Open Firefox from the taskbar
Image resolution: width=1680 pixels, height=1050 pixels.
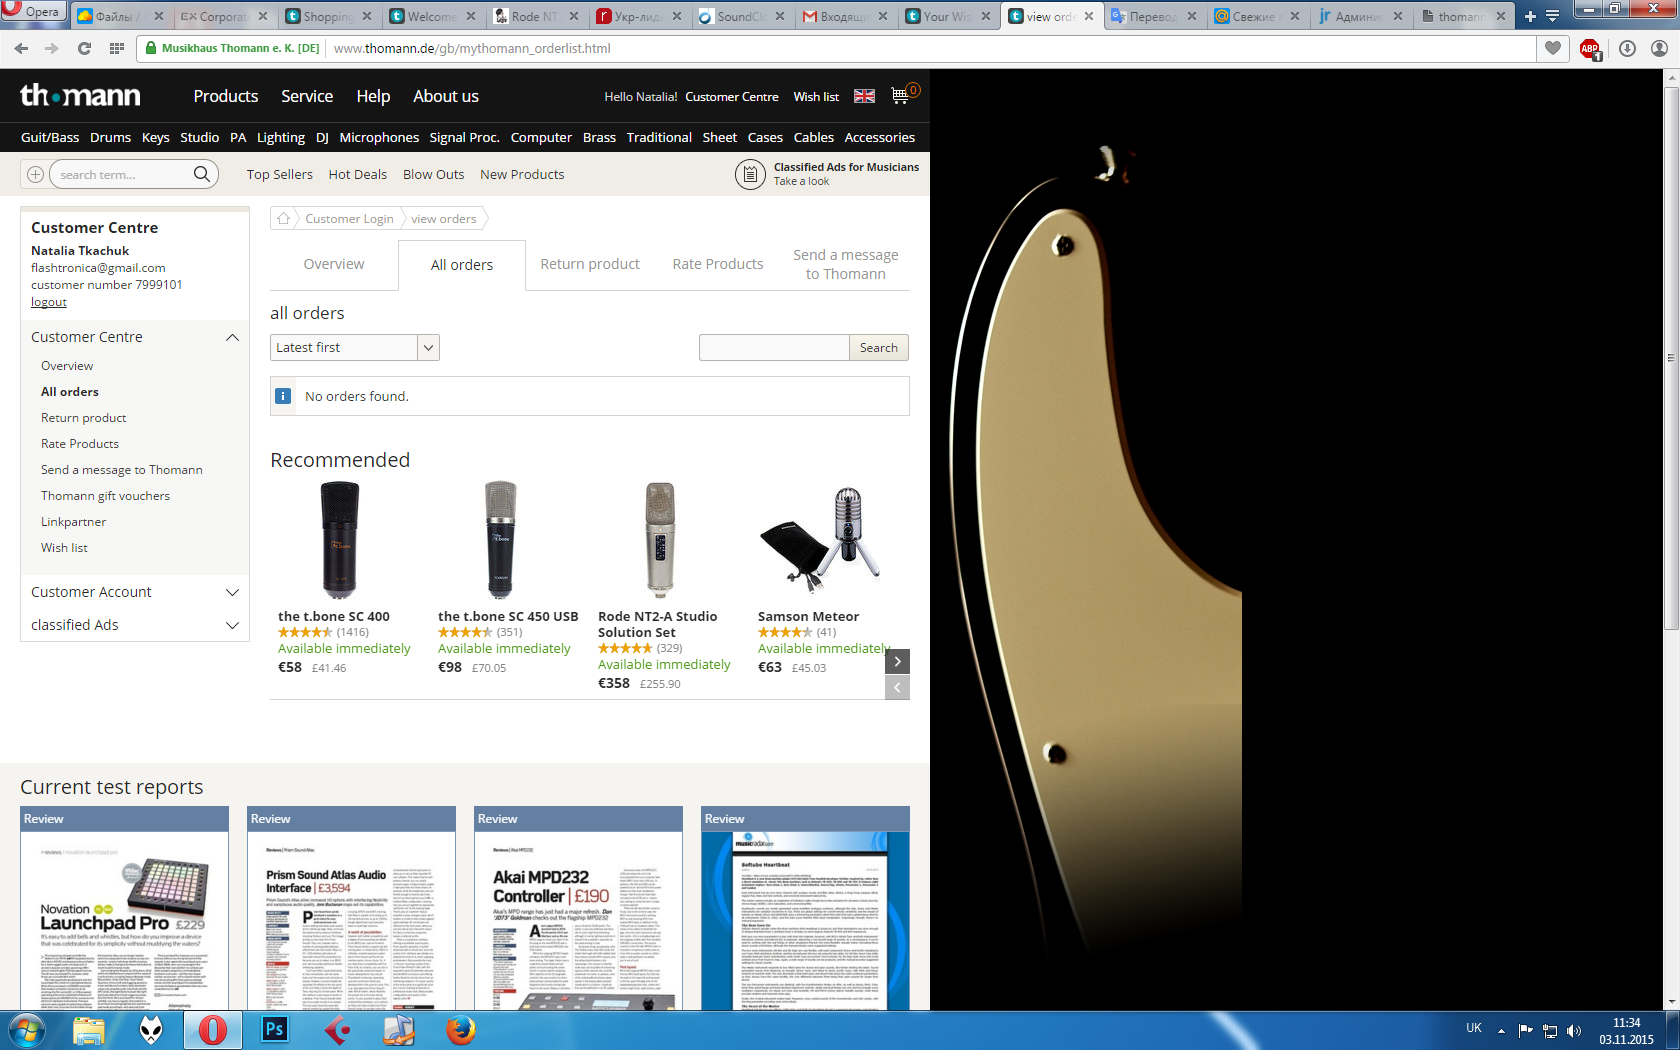tap(460, 1029)
